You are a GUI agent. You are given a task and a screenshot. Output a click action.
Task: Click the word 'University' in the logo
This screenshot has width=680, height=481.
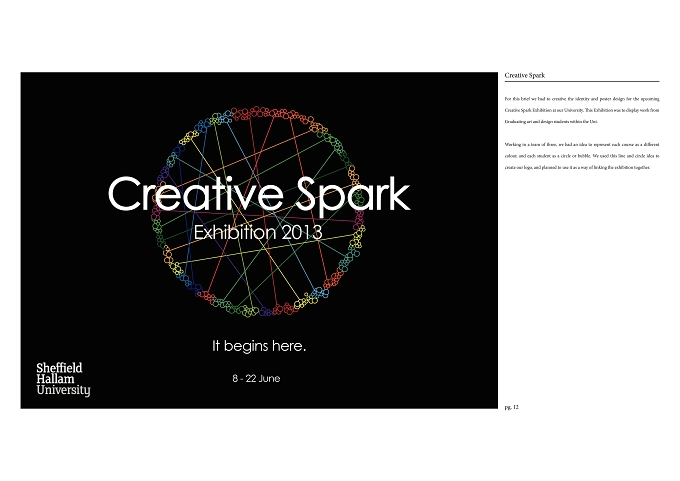(x=63, y=390)
